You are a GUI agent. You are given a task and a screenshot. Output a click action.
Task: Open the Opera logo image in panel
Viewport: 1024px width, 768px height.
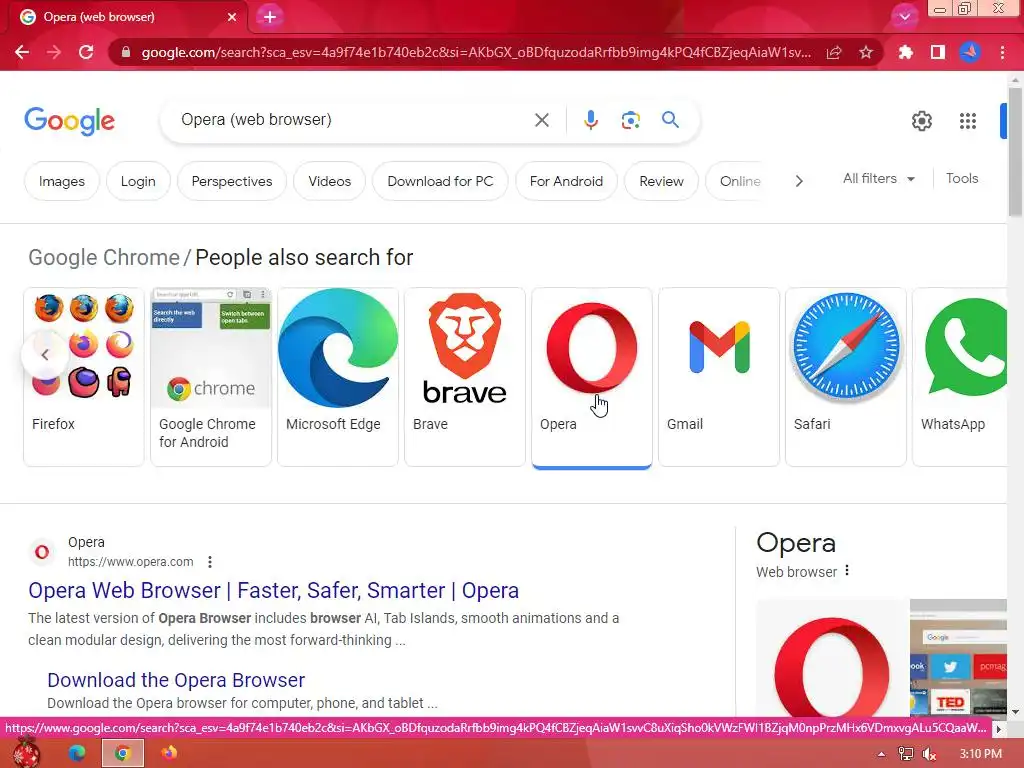click(833, 658)
